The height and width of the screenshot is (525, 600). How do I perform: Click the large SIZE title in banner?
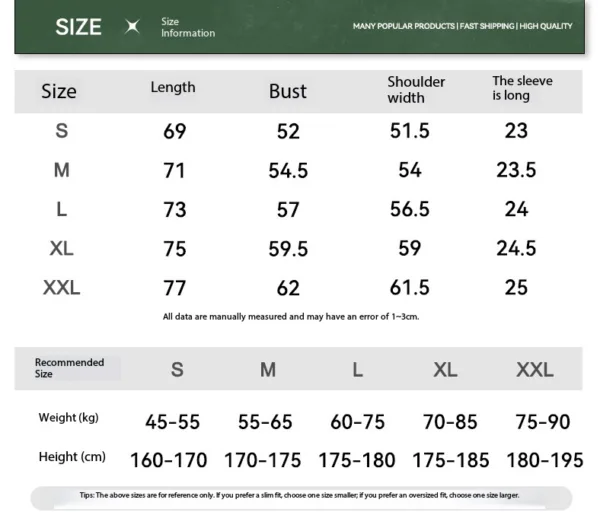point(78,27)
